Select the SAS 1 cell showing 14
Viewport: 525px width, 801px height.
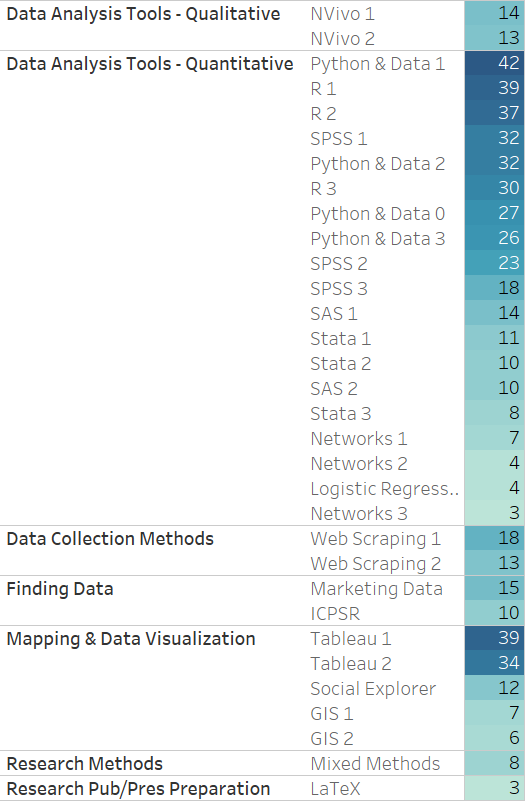(x=495, y=314)
